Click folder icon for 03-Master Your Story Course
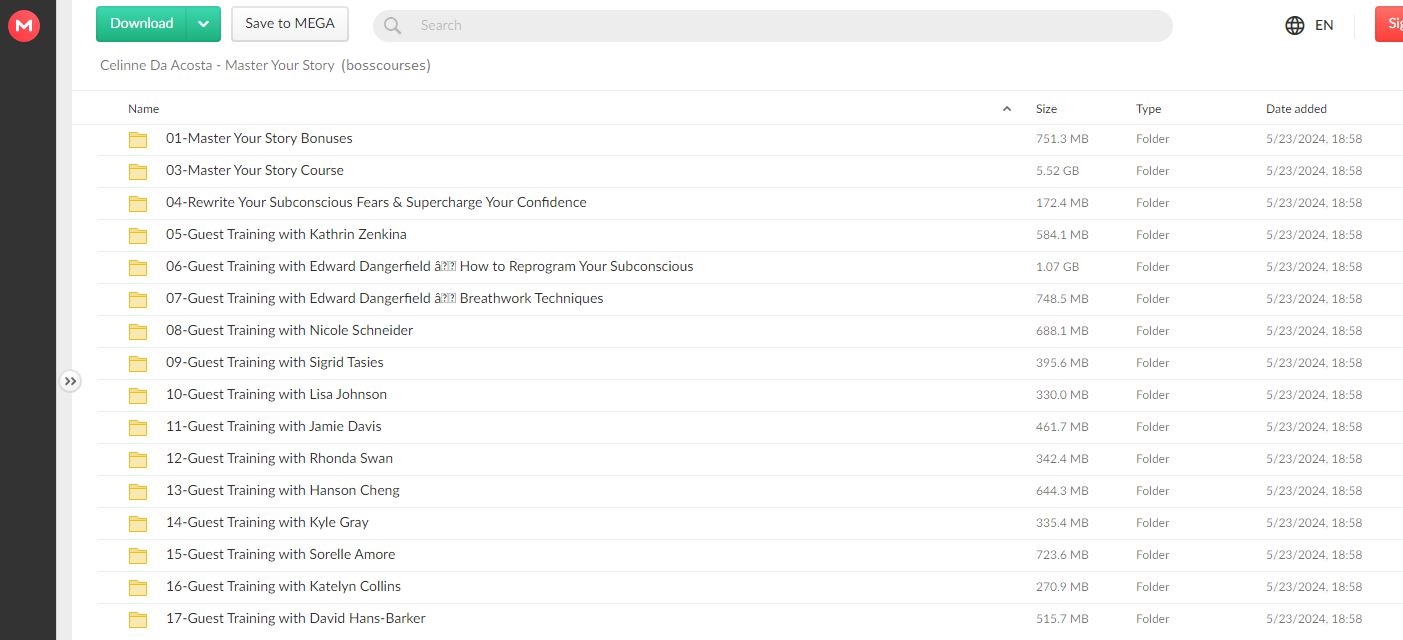 [138, 171]
